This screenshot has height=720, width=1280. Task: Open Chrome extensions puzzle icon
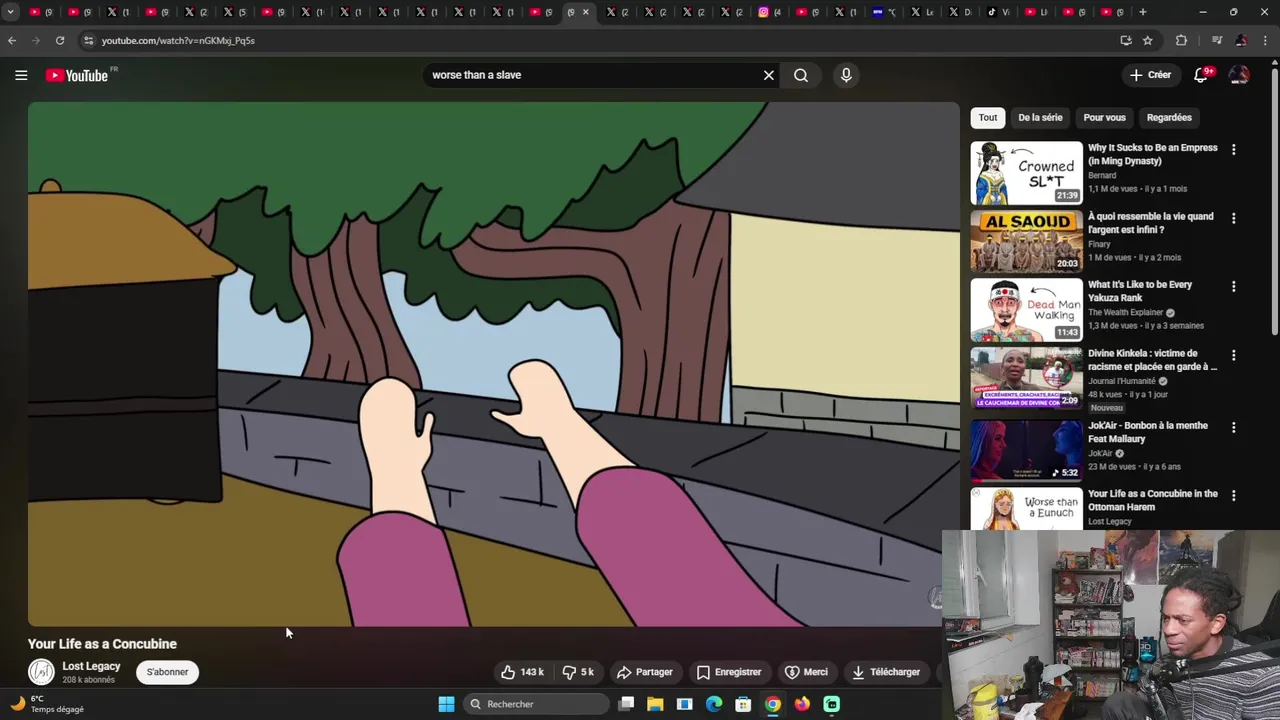pyautogui.click(x=1181, y=40)
